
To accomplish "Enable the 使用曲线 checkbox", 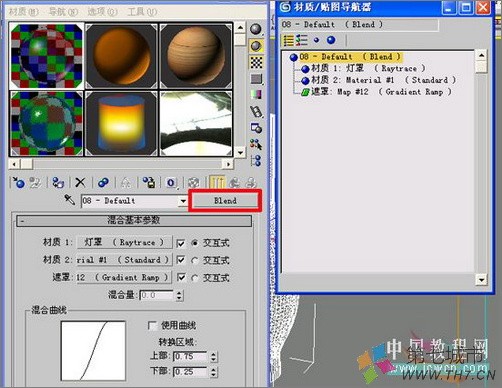I will (152, 325).
